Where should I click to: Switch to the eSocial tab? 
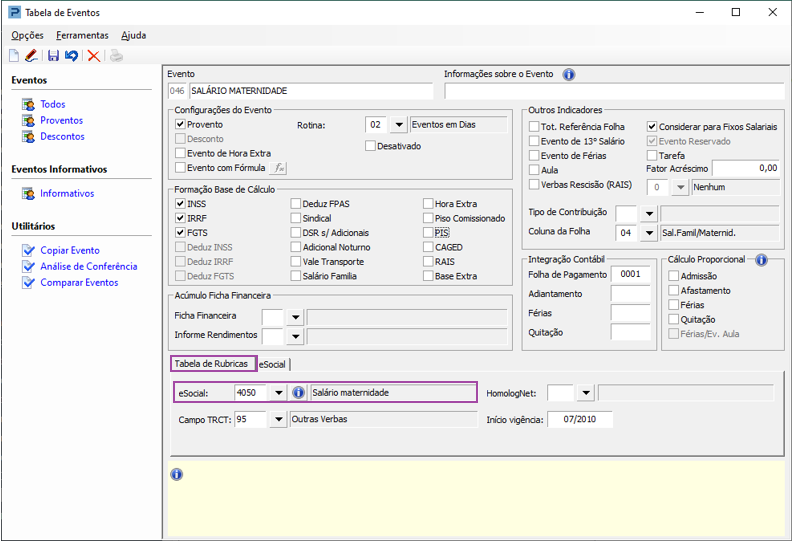(273, 364)
